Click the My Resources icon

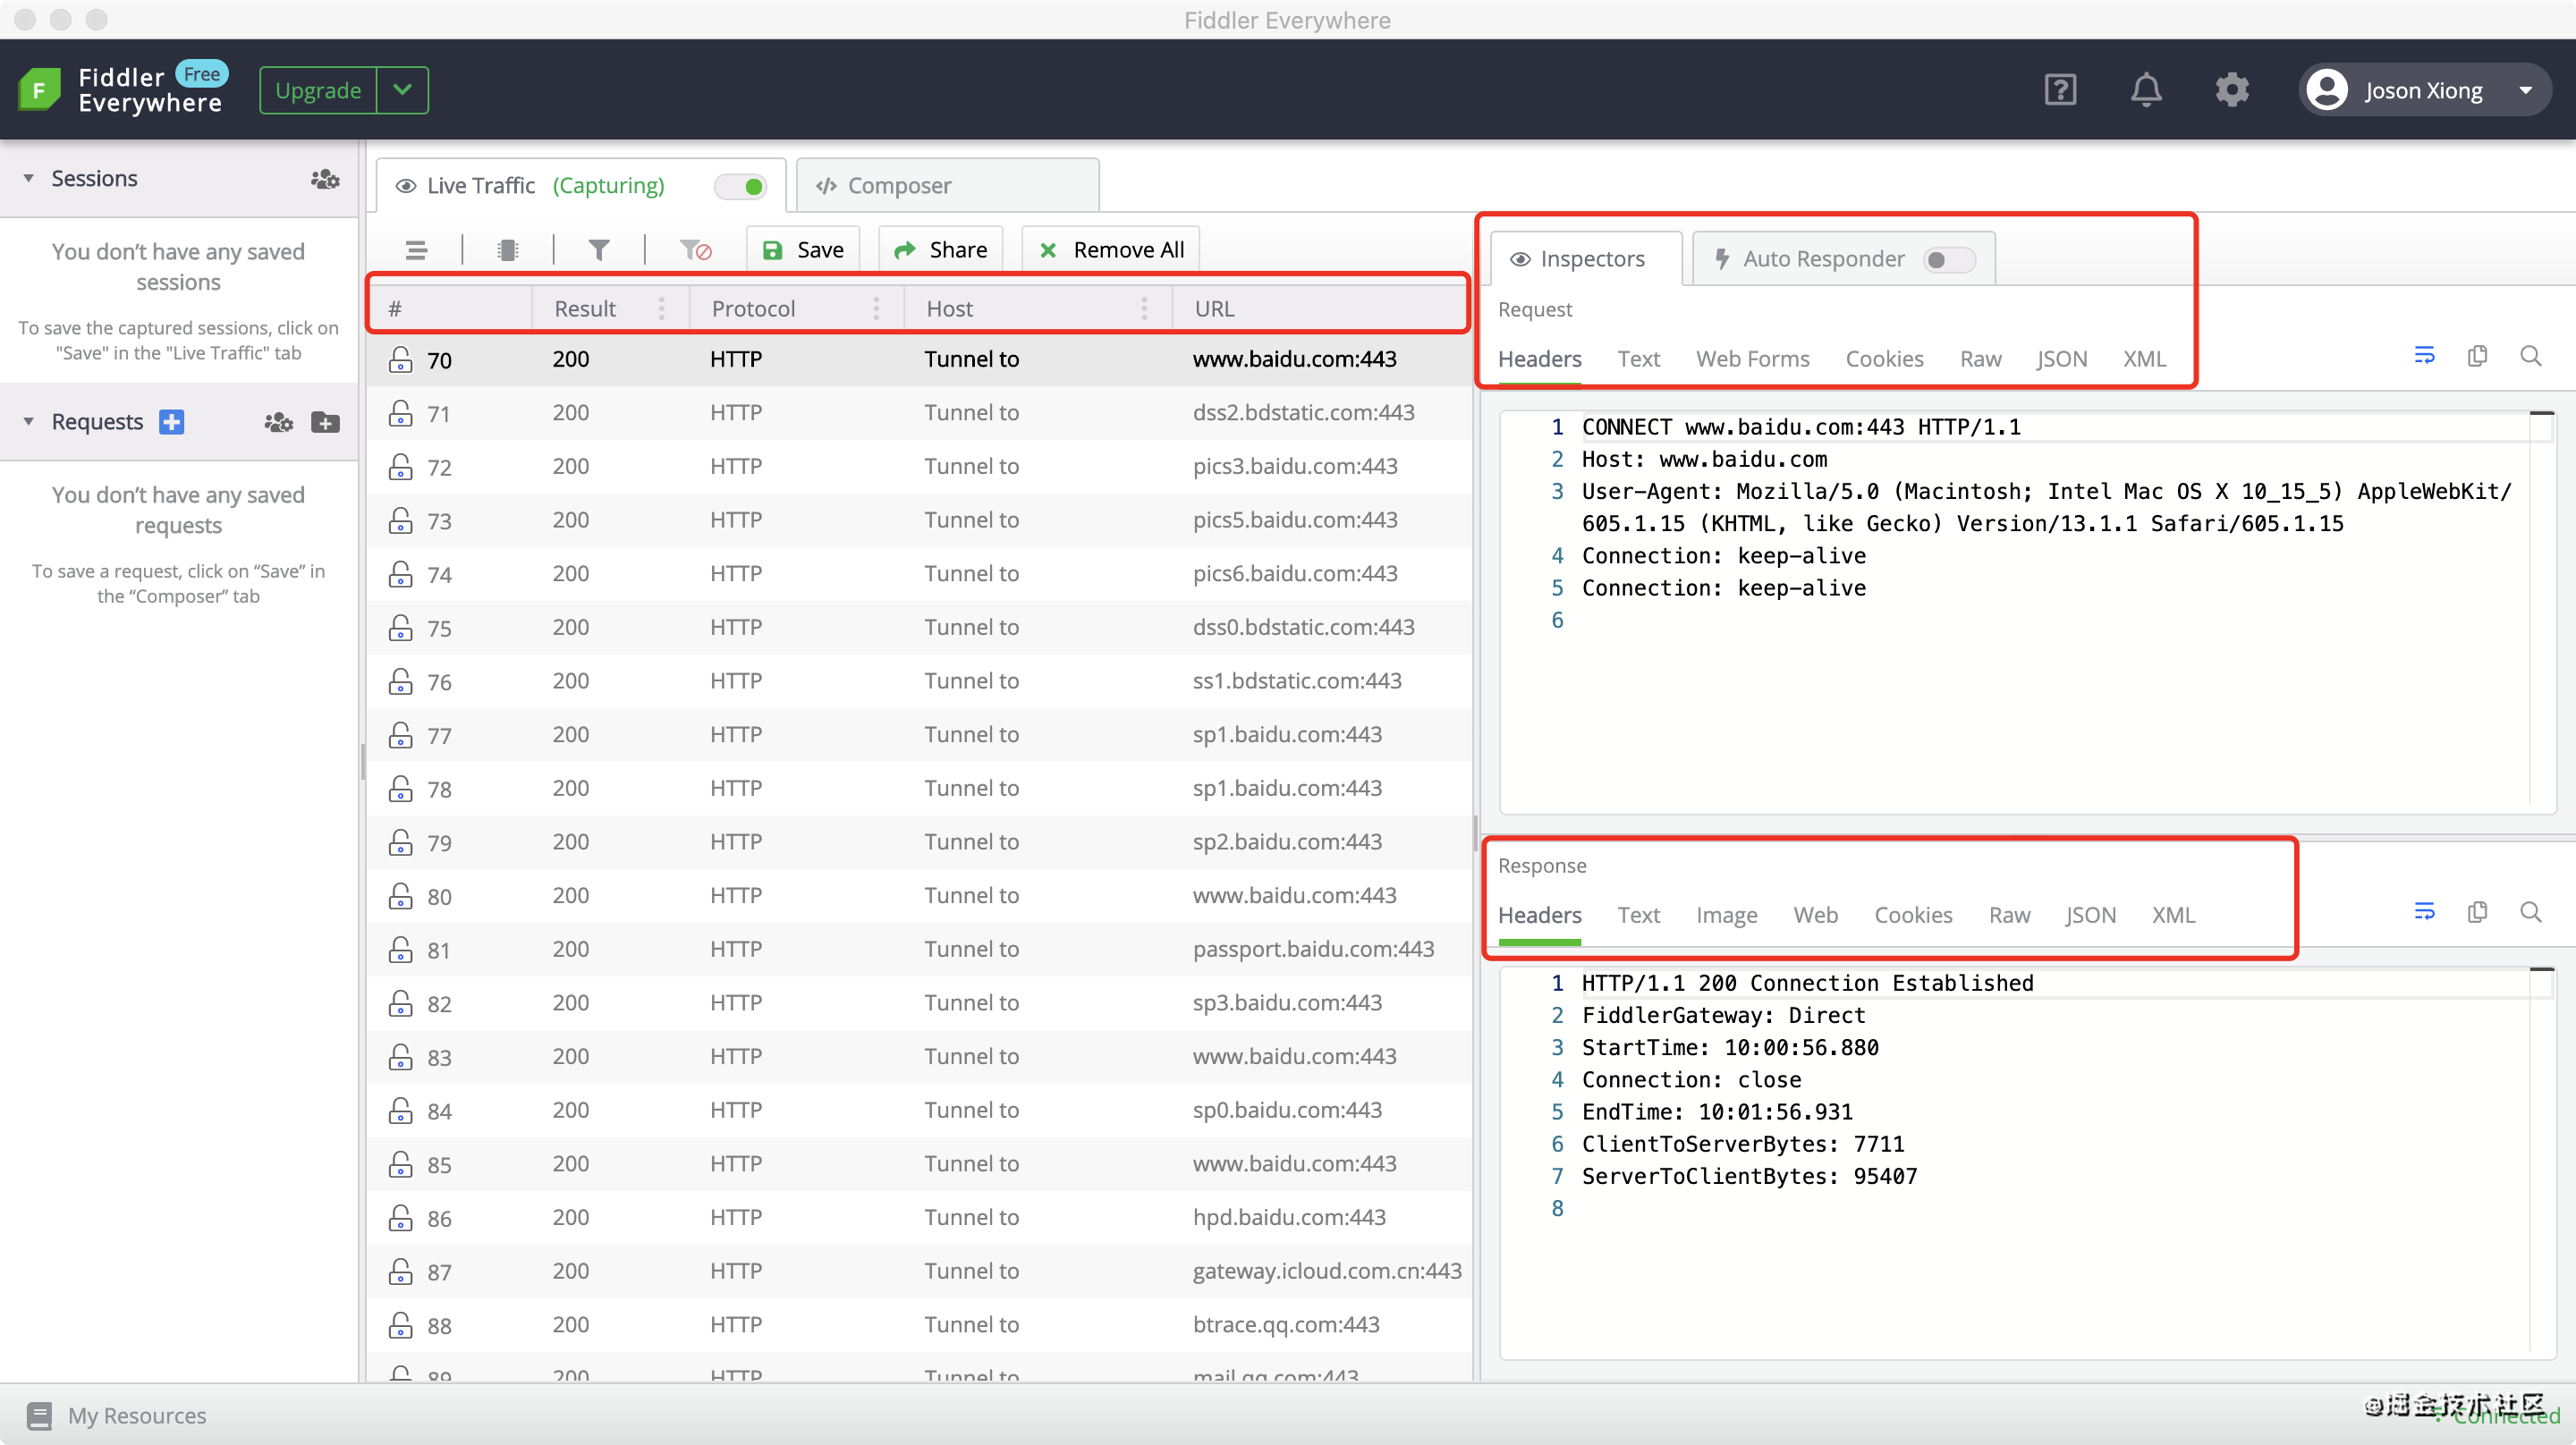[x=40, y=1415]
